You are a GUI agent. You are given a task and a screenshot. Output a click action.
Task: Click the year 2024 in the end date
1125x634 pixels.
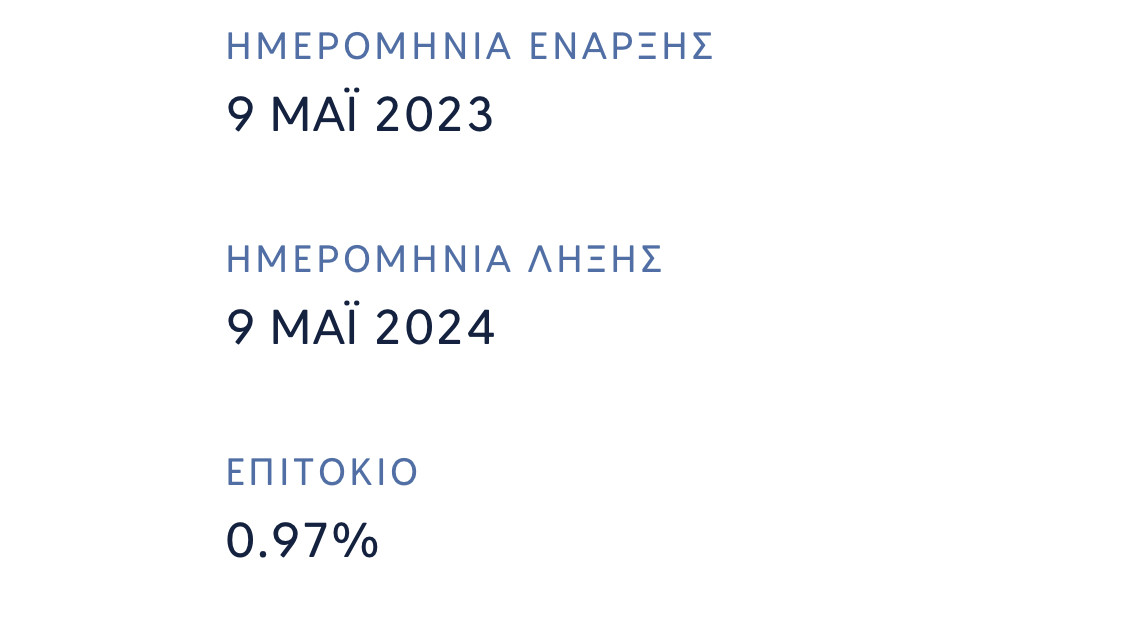tap(435, 328)
